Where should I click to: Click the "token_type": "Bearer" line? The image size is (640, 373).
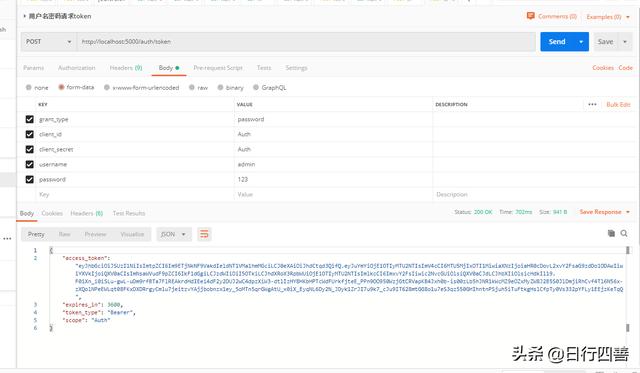click(x=99, y=312)
